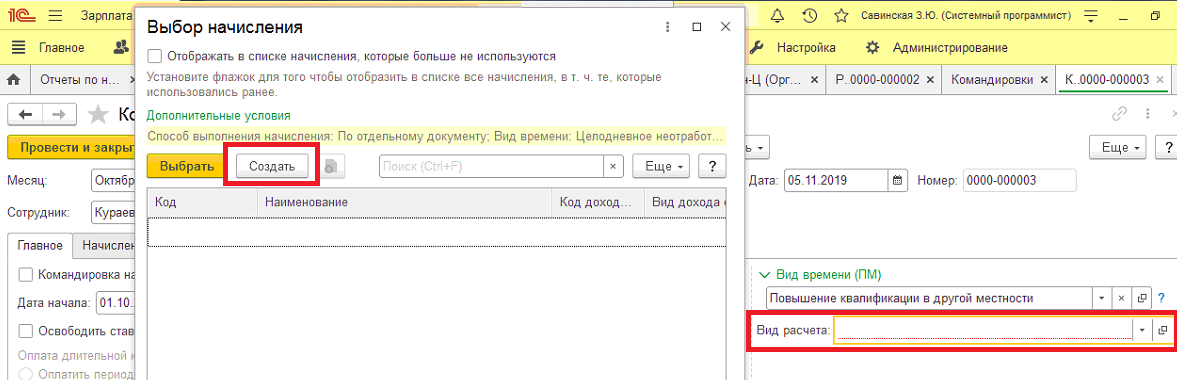Expand the Вид расчета dropdown arrow

point(1142,330)
